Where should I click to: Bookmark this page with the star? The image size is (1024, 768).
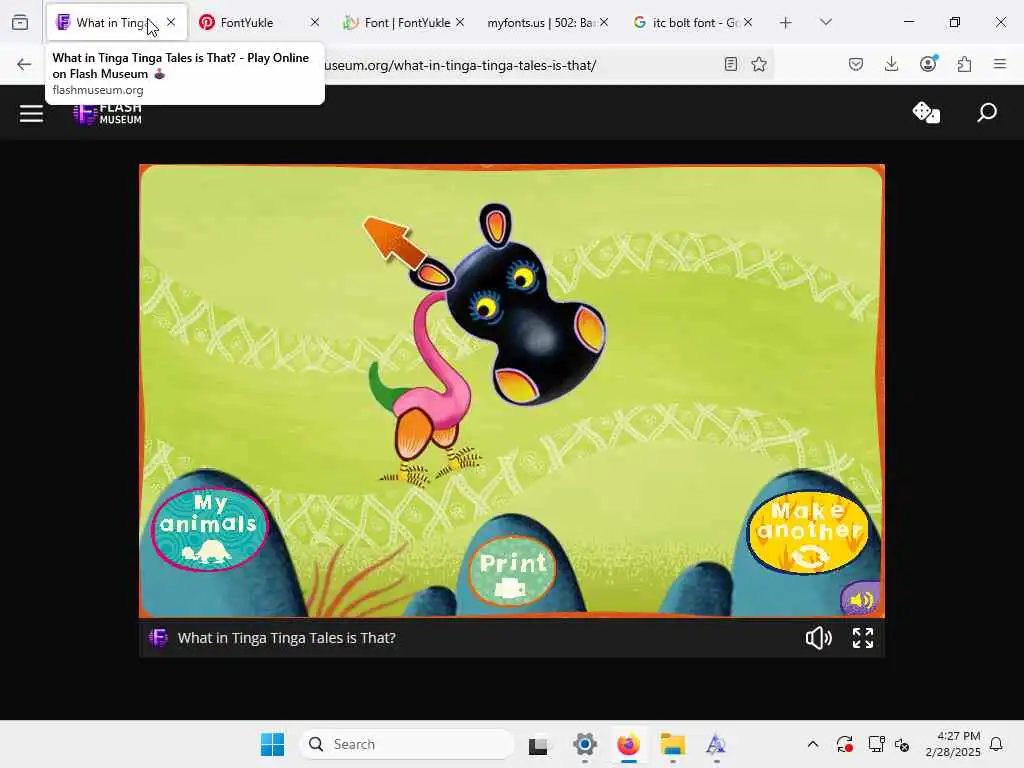[x=759, y=64]
